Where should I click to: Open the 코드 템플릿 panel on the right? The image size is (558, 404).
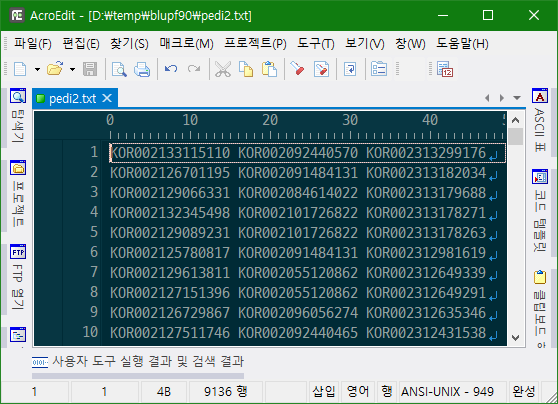coord(540,211)
